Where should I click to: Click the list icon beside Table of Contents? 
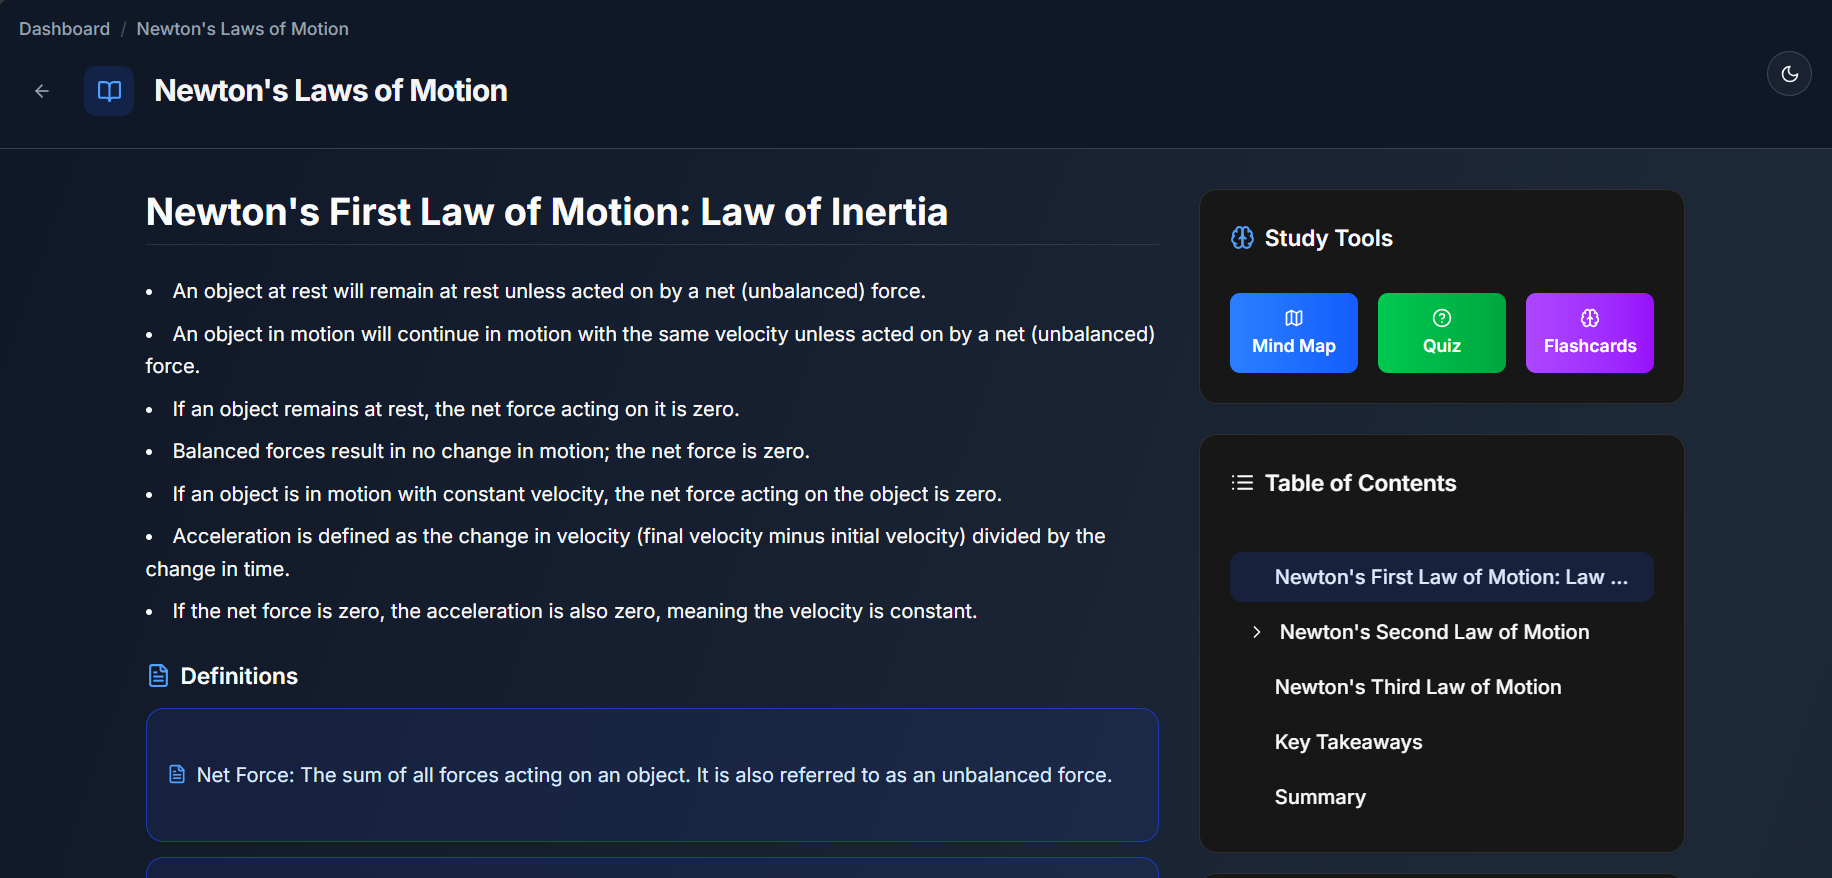(1242, 483)
